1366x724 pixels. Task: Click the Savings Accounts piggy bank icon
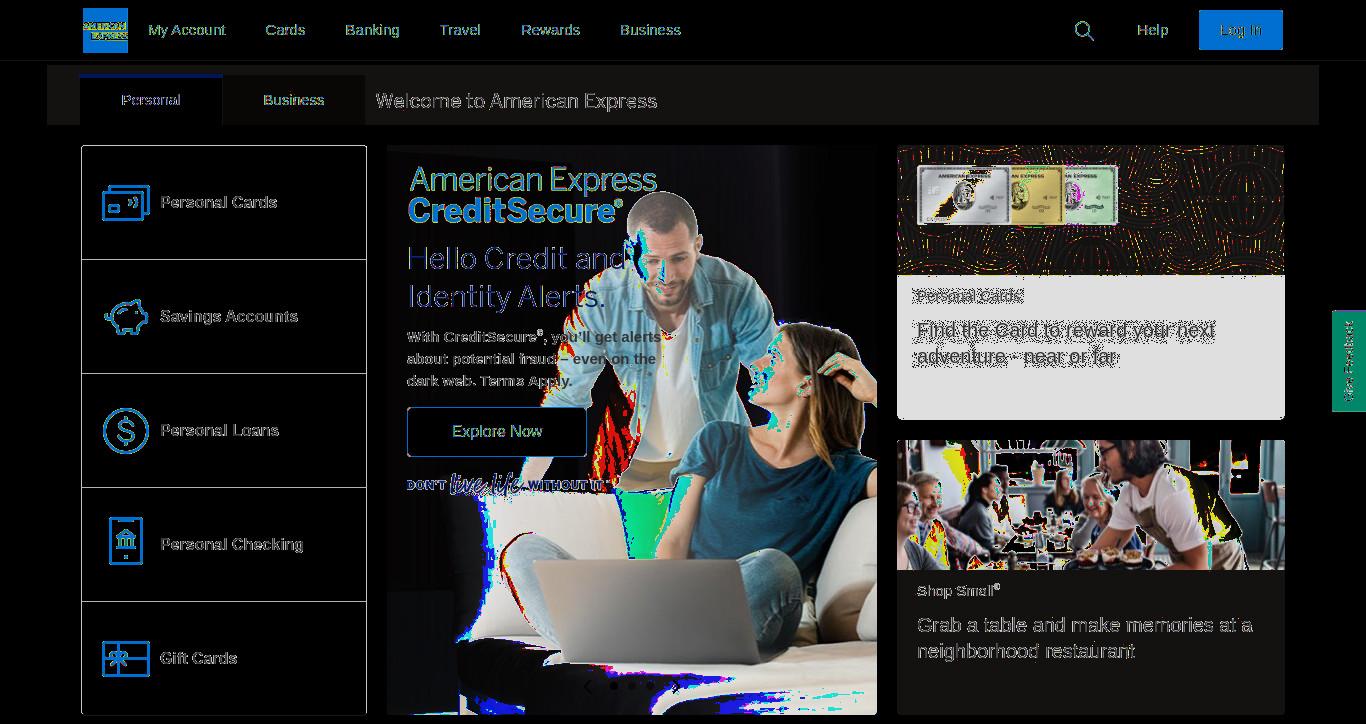126,317
